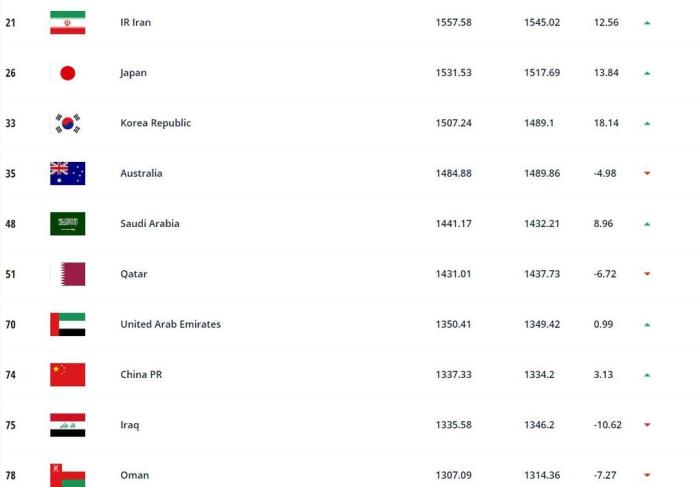Click the Qatar flag icon
The width and height of the screenshot is (700, 487).
[67, 274]
